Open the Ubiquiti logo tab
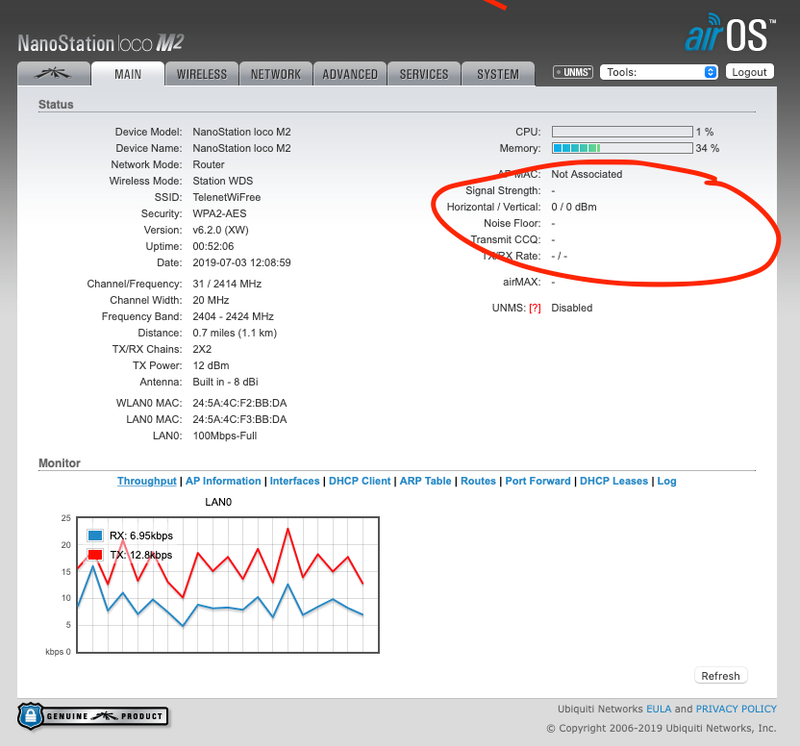Viewport: 800px width, 746px height. (x=54, y=74)
